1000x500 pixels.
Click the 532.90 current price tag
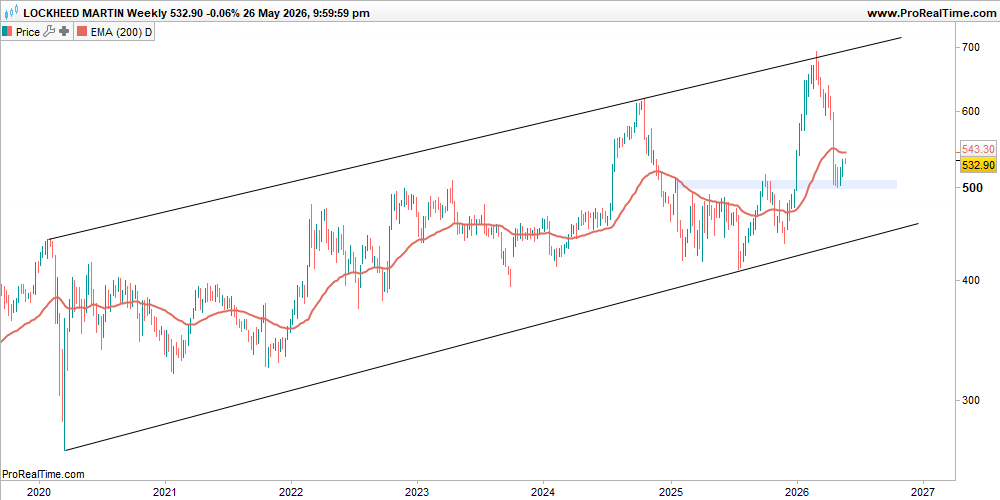point(979,165)
